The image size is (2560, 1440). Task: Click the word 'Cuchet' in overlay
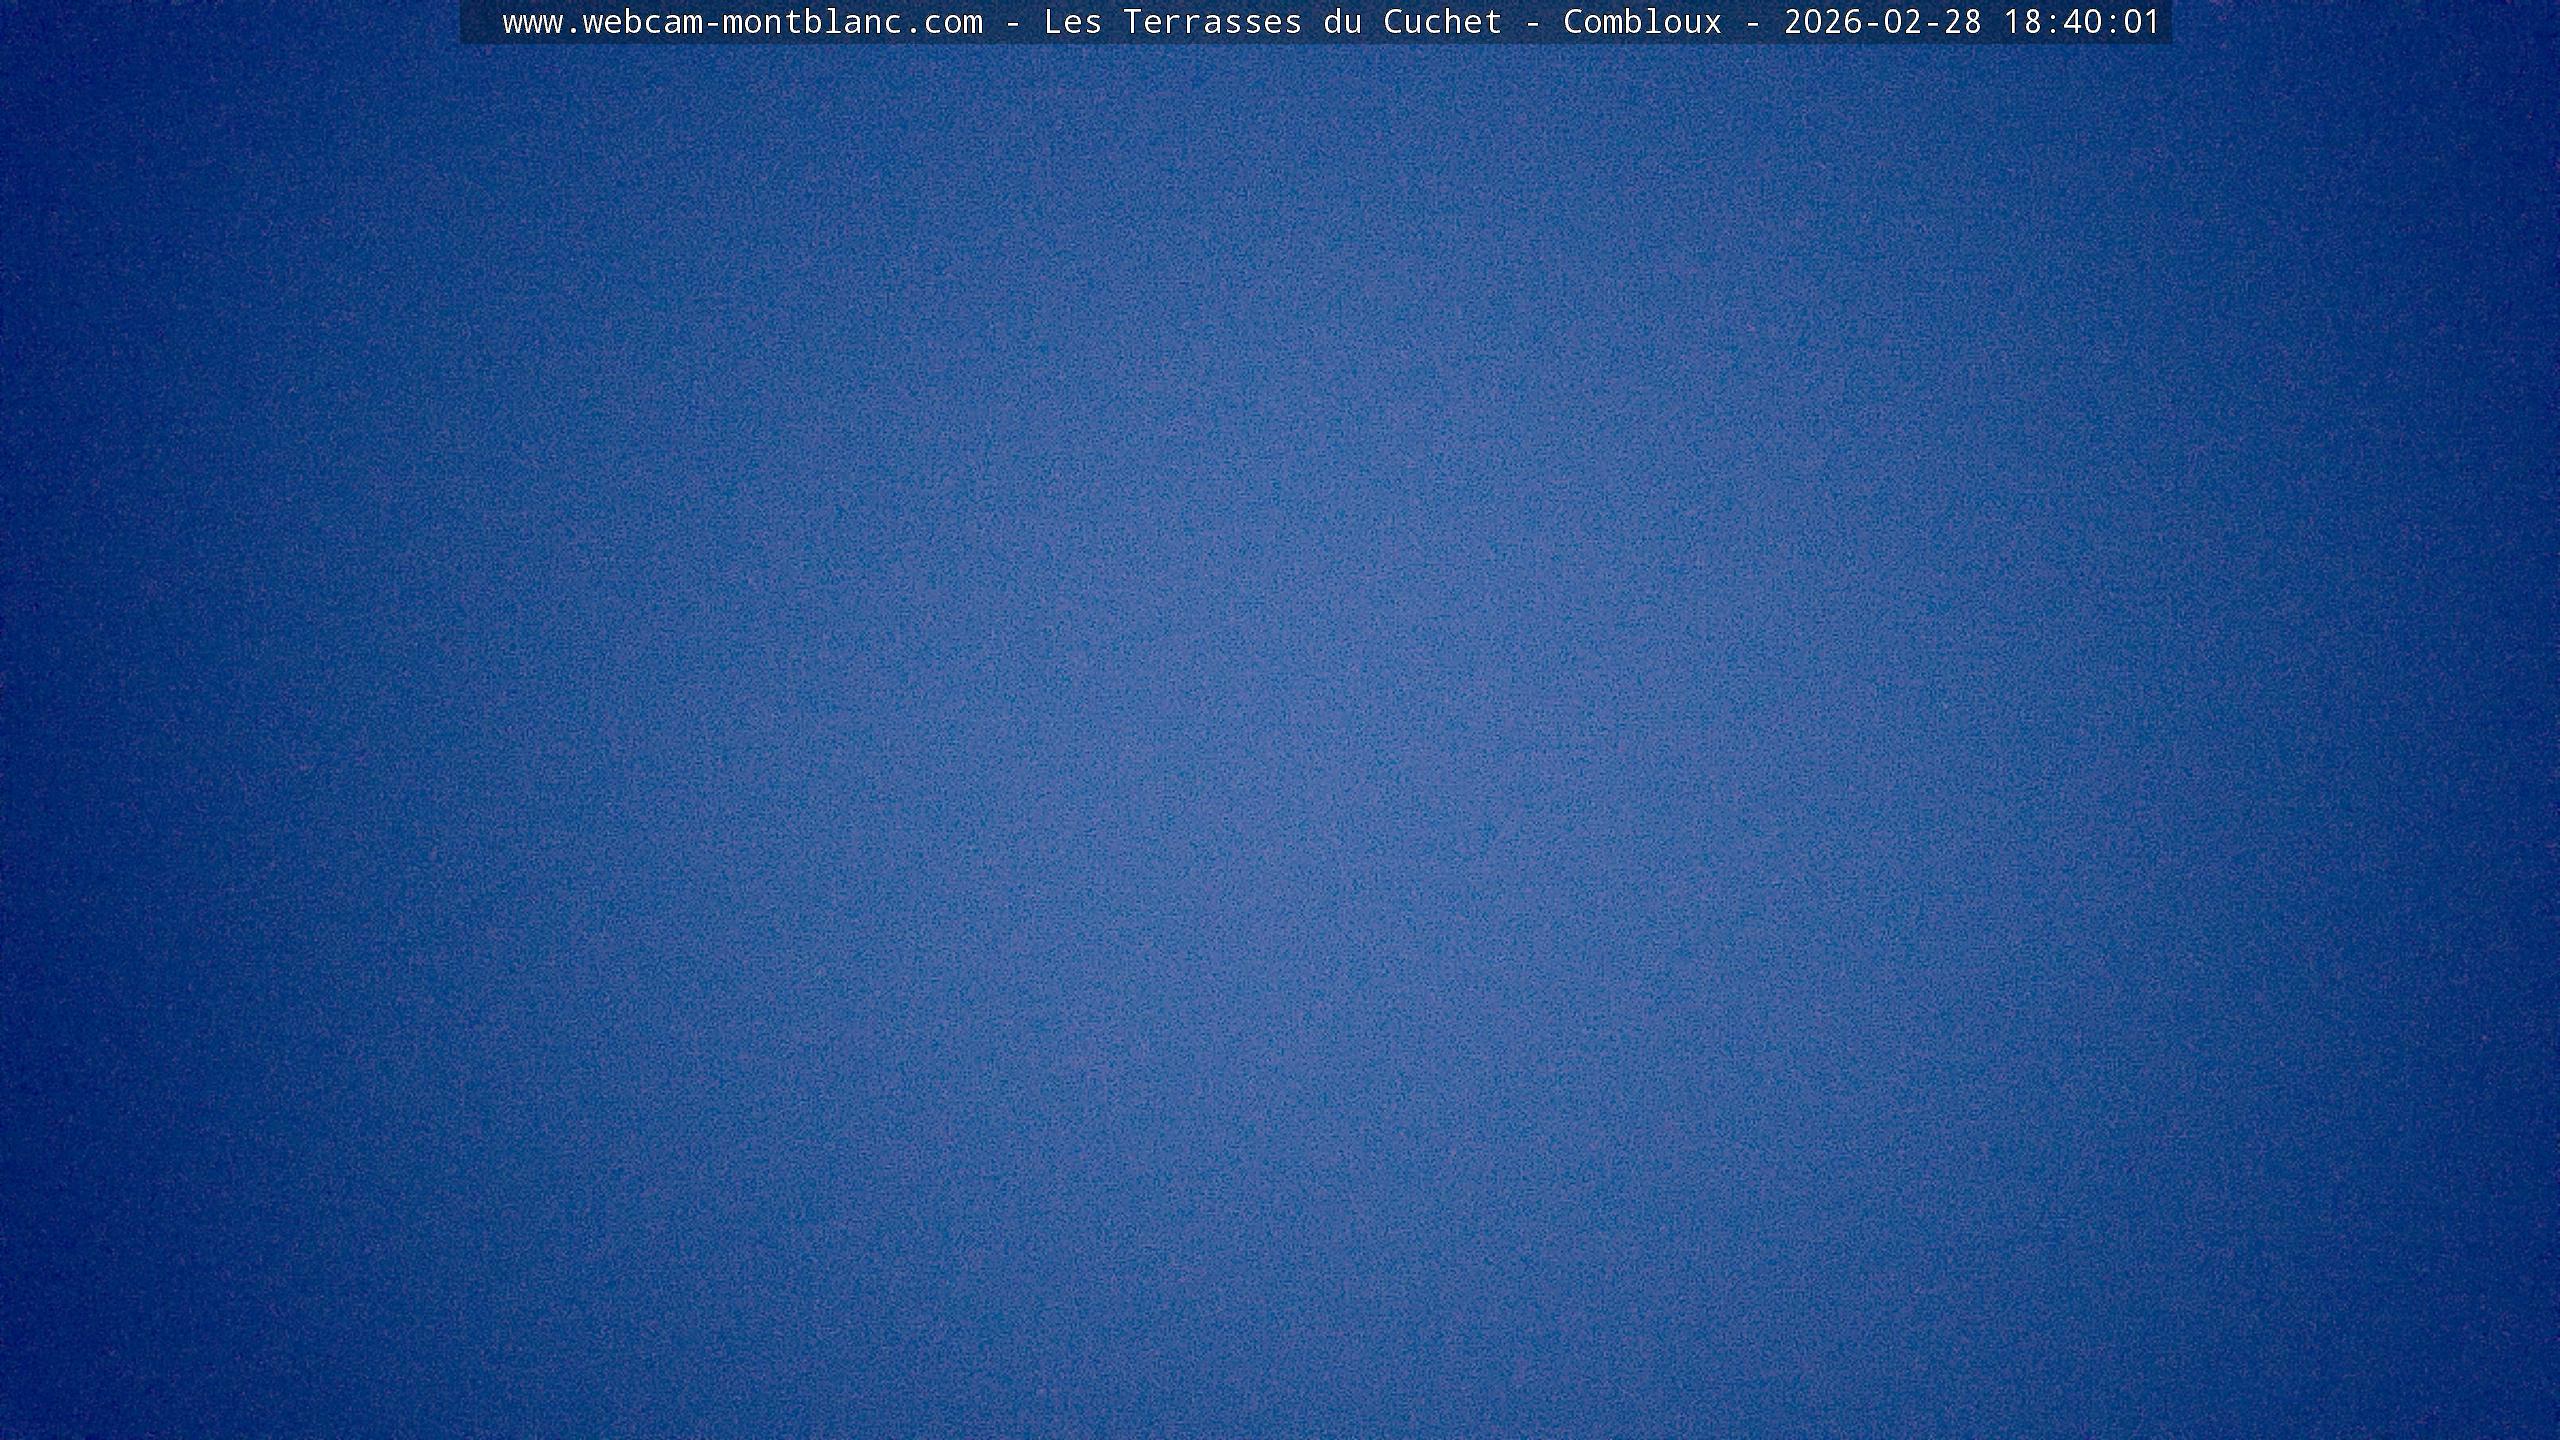pos(1442,22)
